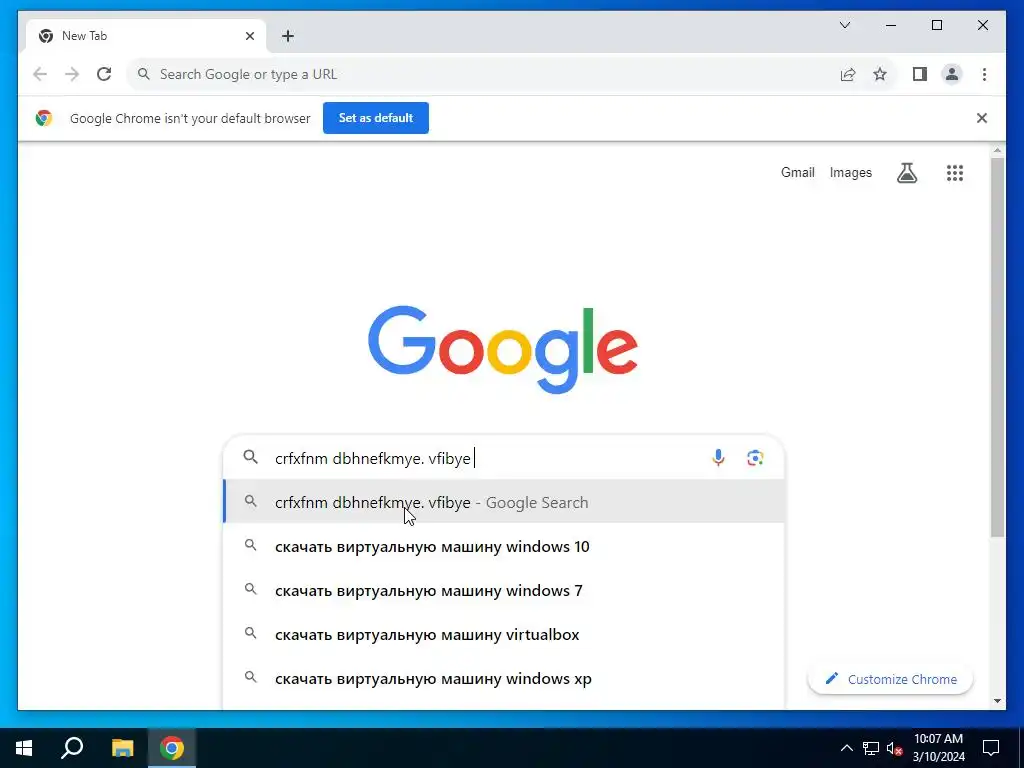Search by image with Google Lens icon
This screenshot has height=768, width=1024.
[x=755, y=458]
